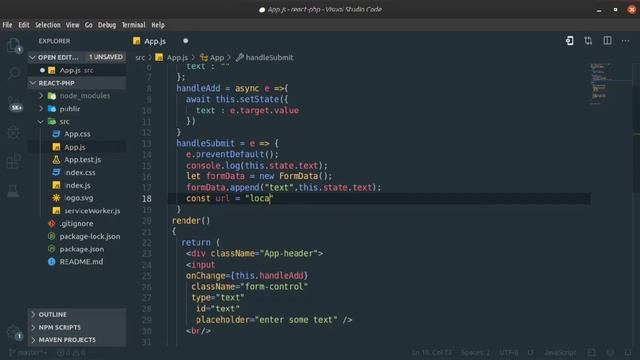Open the Go menu
The width and height of the screenshot is (640, 360).
point(89,25)
